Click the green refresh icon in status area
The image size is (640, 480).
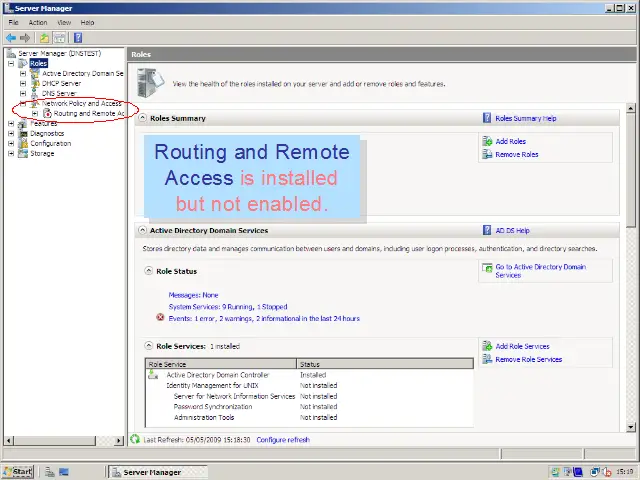point(135,439)
